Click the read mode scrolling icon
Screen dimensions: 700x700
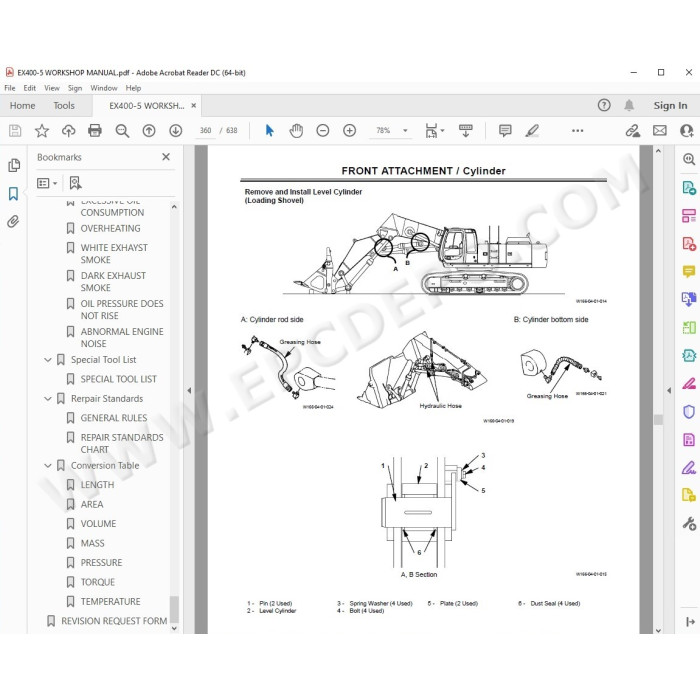[x=466, y=130]
